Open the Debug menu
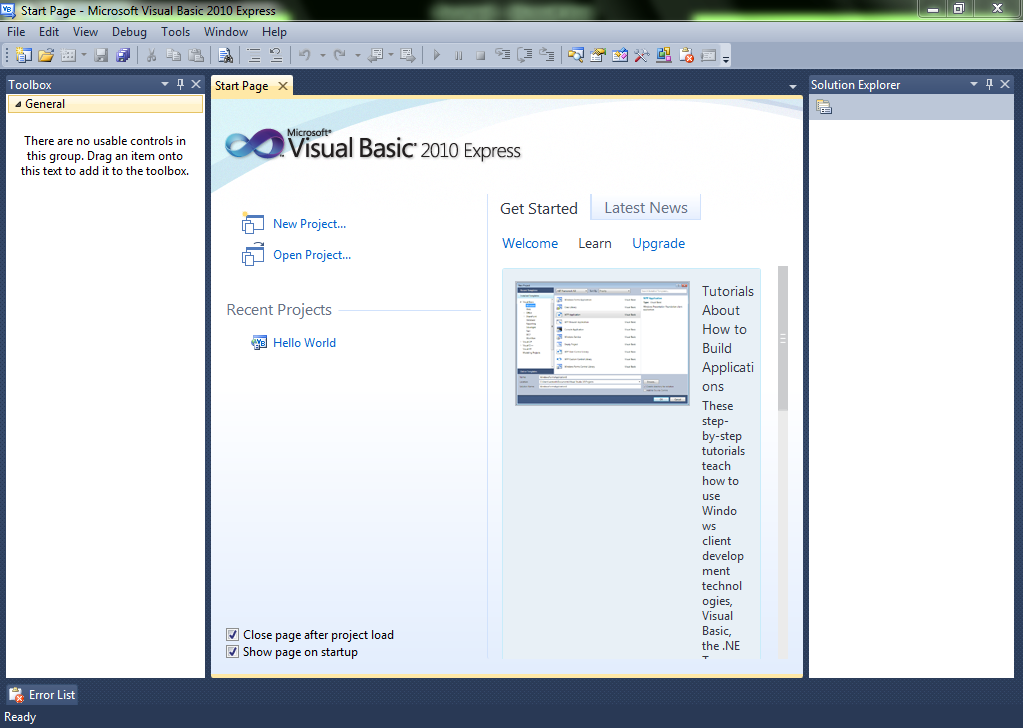 (x=129, y=31)
